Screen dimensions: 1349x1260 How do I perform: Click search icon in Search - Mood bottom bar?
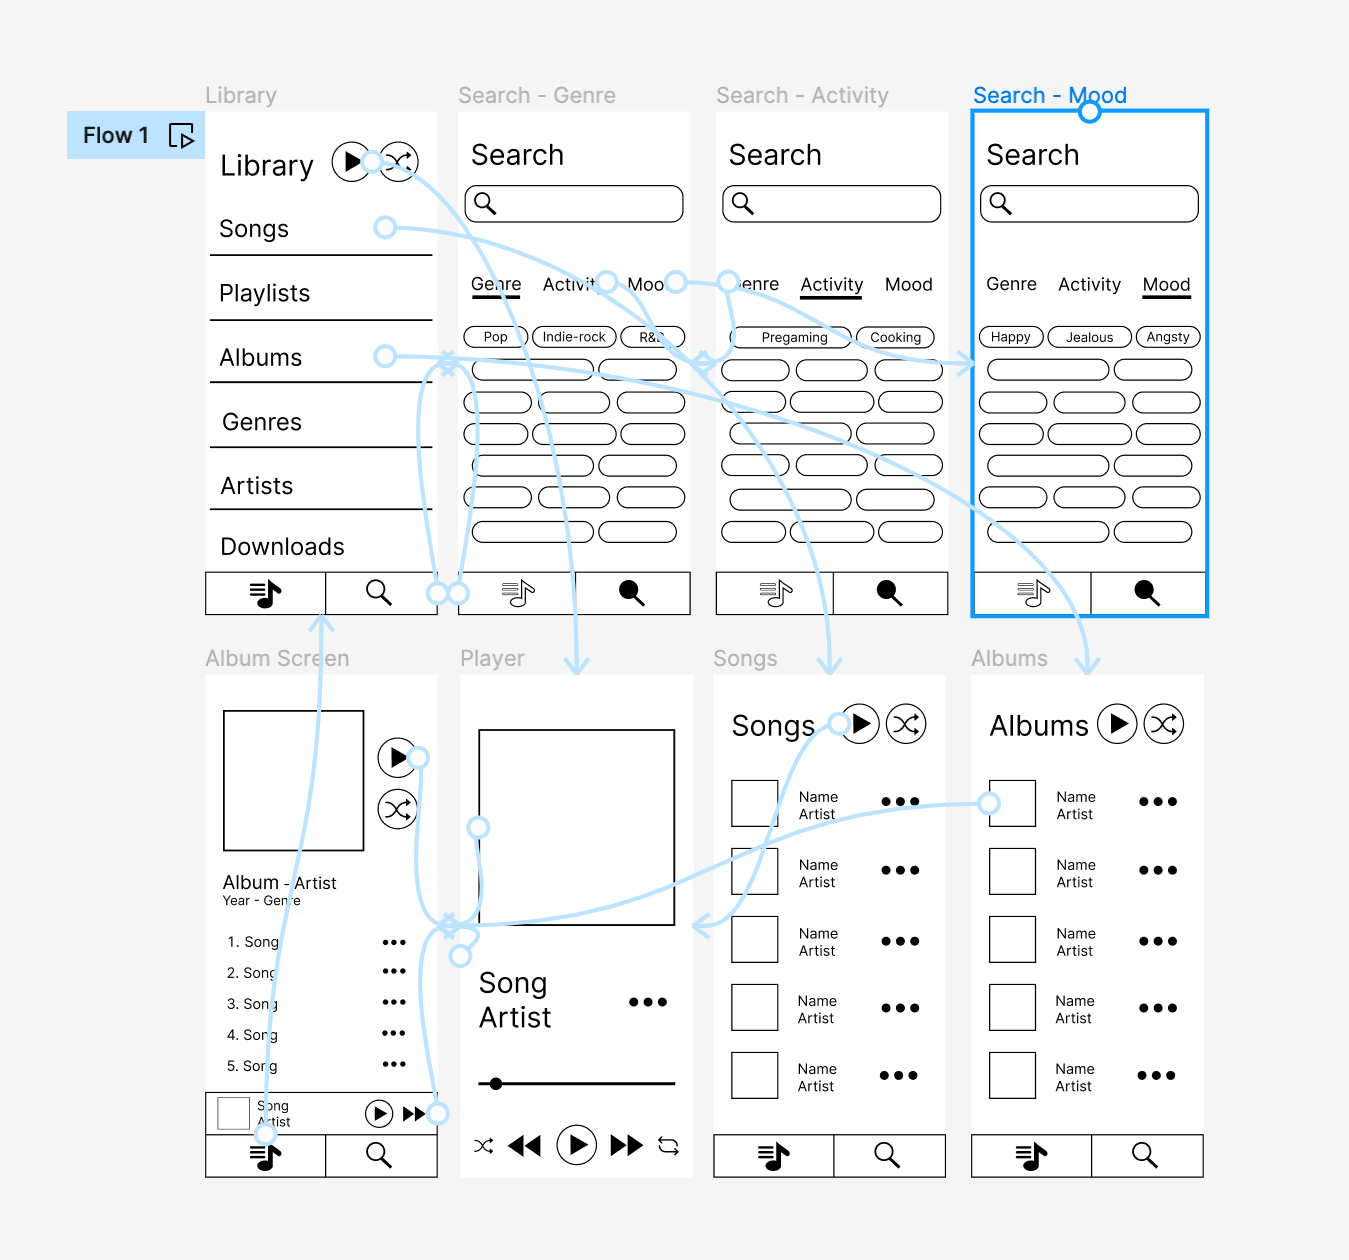coord(1147,592)
